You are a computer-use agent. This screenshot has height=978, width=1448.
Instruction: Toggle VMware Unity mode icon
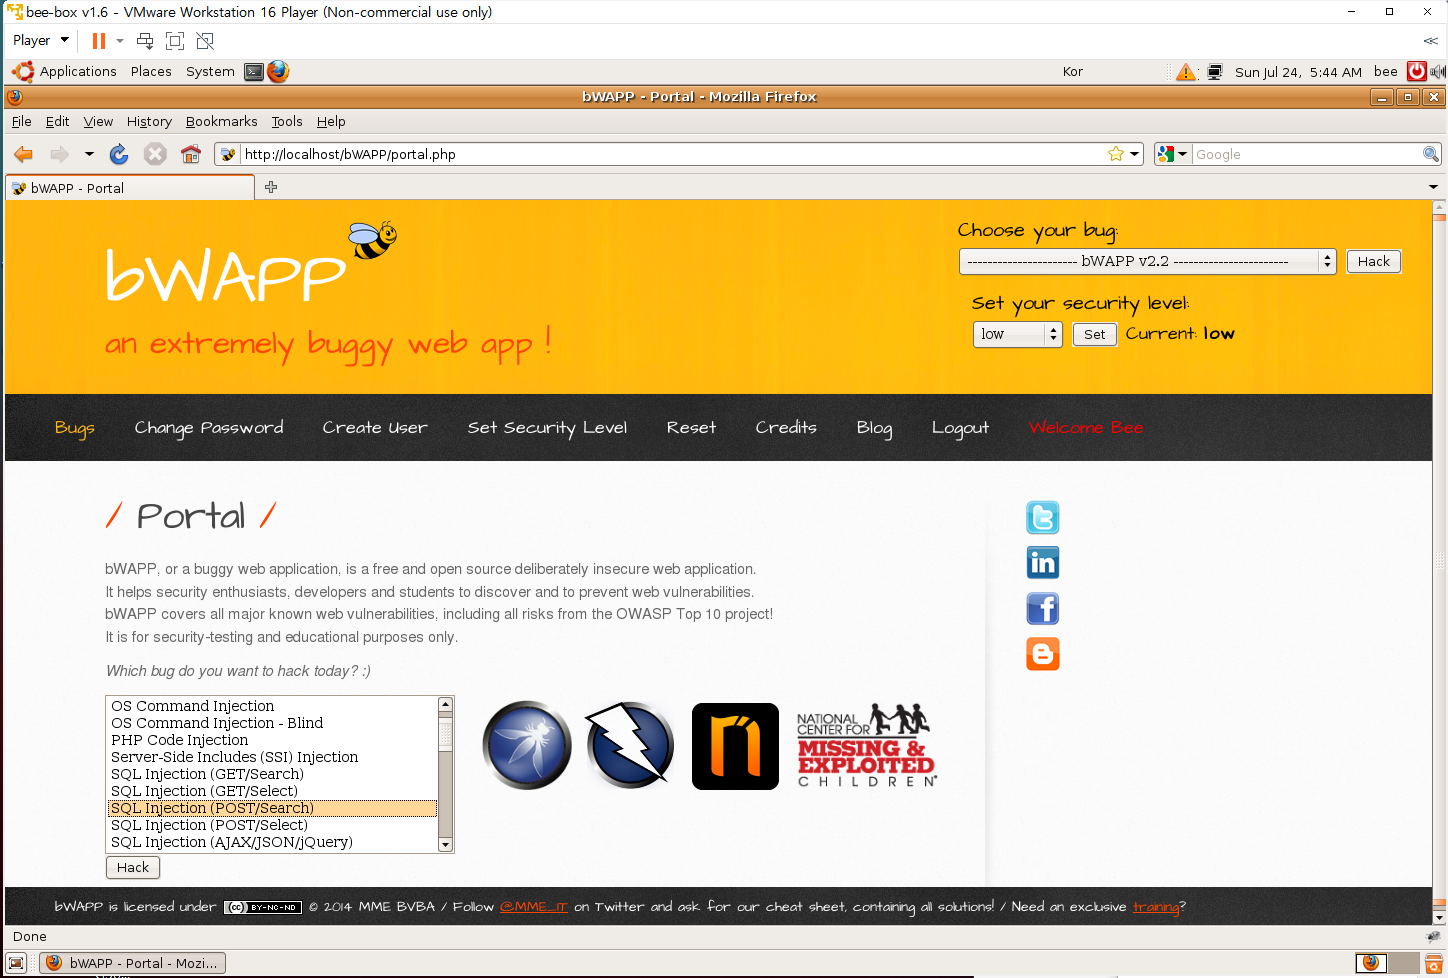[x=205, y=41]
